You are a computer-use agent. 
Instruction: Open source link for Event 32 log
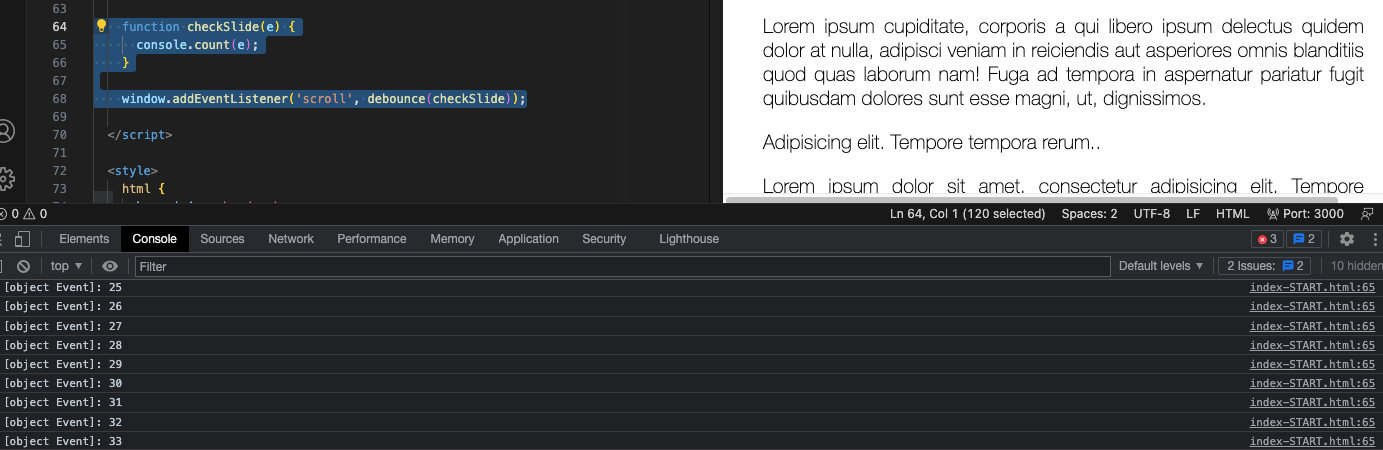[1312, 422]
